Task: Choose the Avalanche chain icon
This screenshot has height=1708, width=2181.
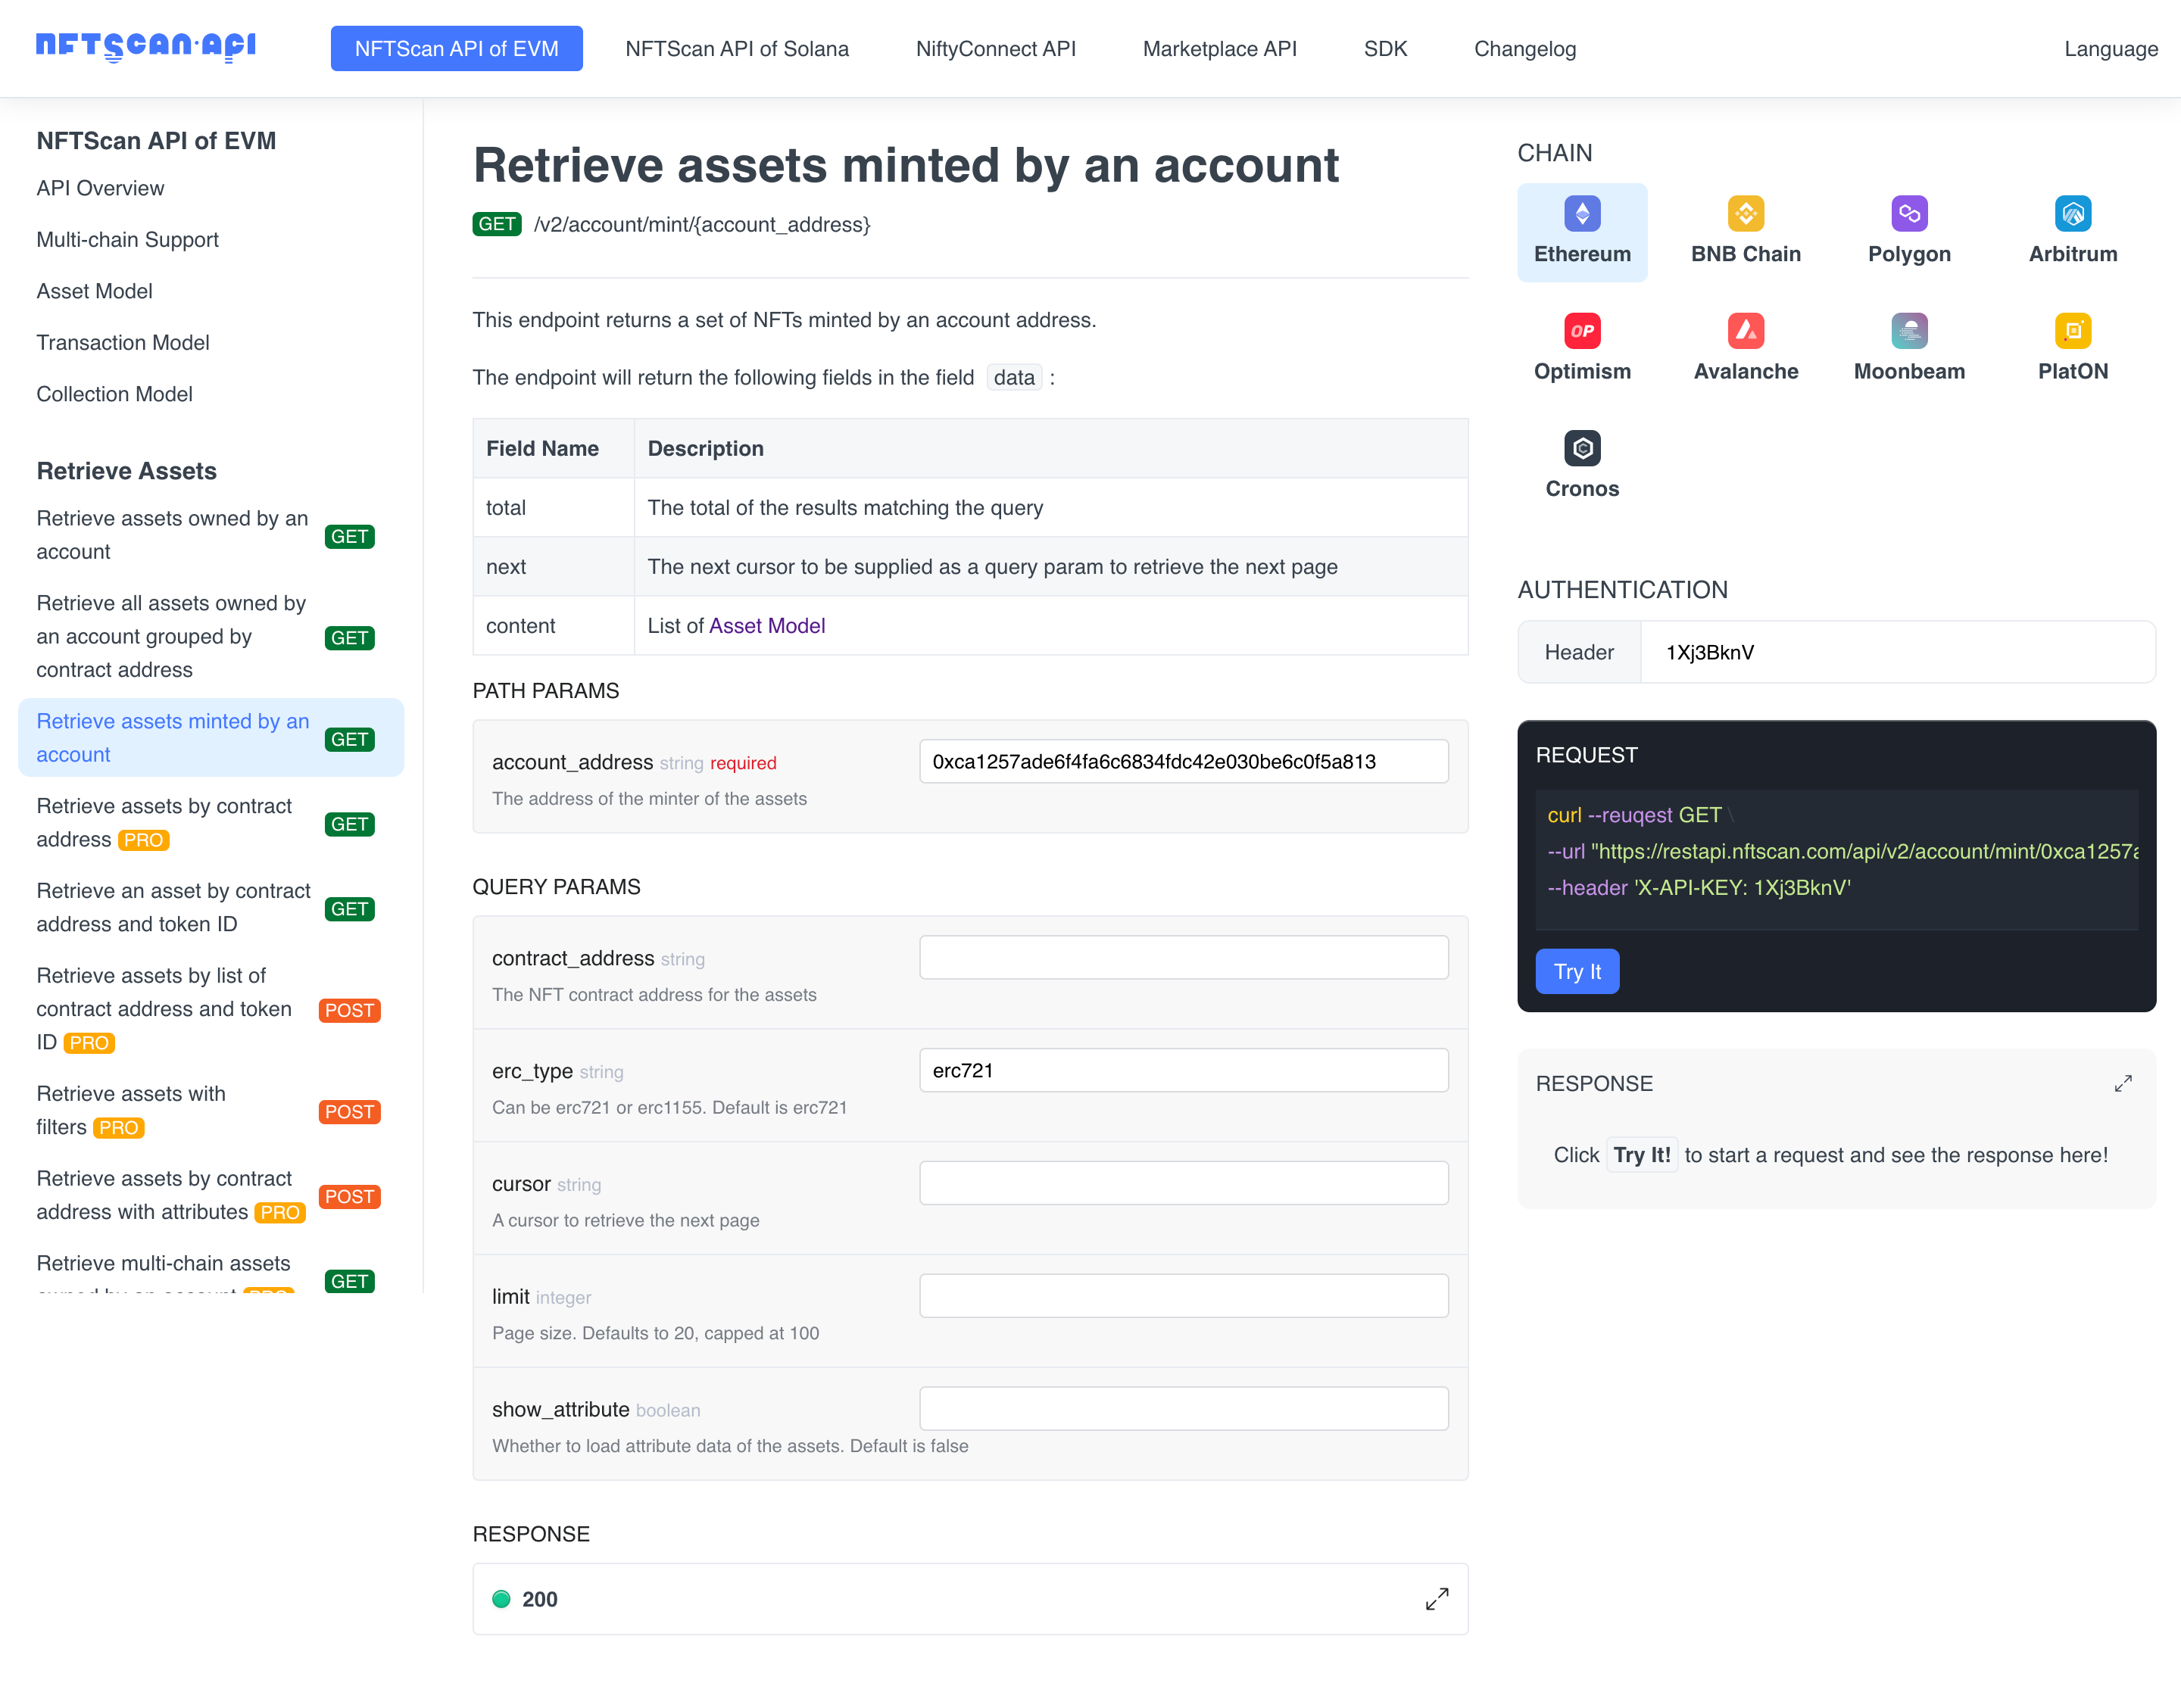Action: [x=1745, y=331]
